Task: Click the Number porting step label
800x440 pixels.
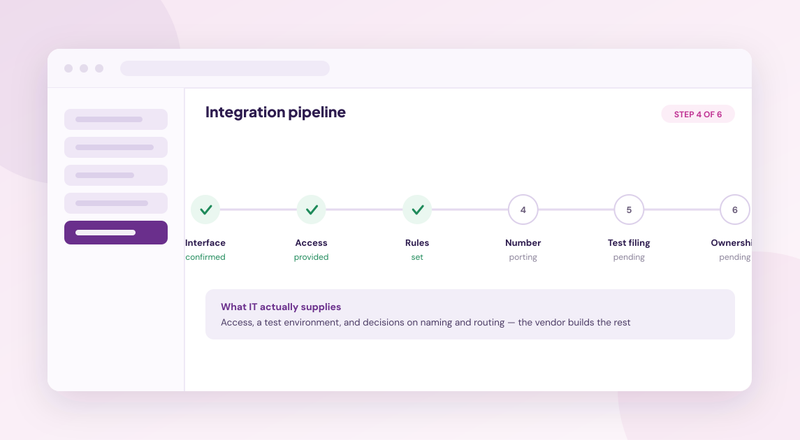Action: (x=523, y=250)
